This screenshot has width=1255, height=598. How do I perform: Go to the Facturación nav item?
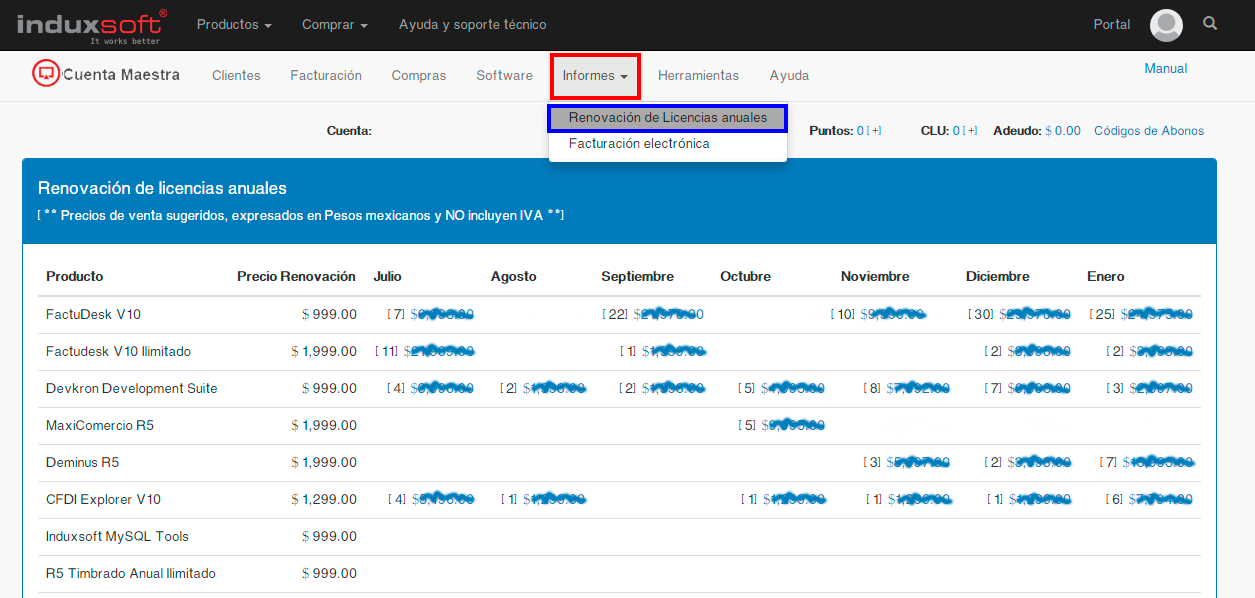pyautogui.click(x=326, y=76)
